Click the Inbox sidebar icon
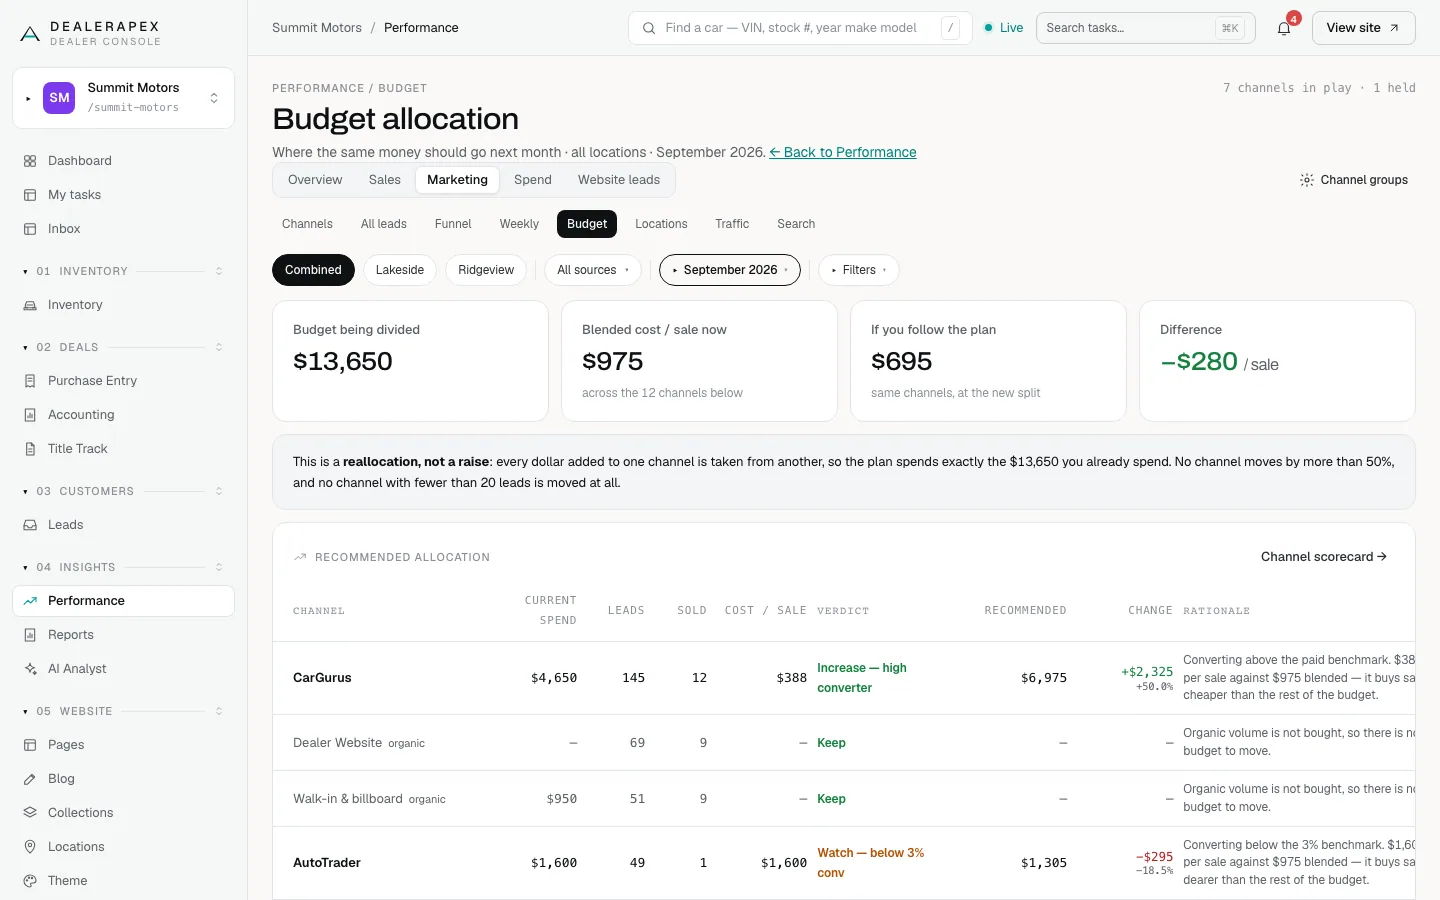1440x900 pixels. 30,229
